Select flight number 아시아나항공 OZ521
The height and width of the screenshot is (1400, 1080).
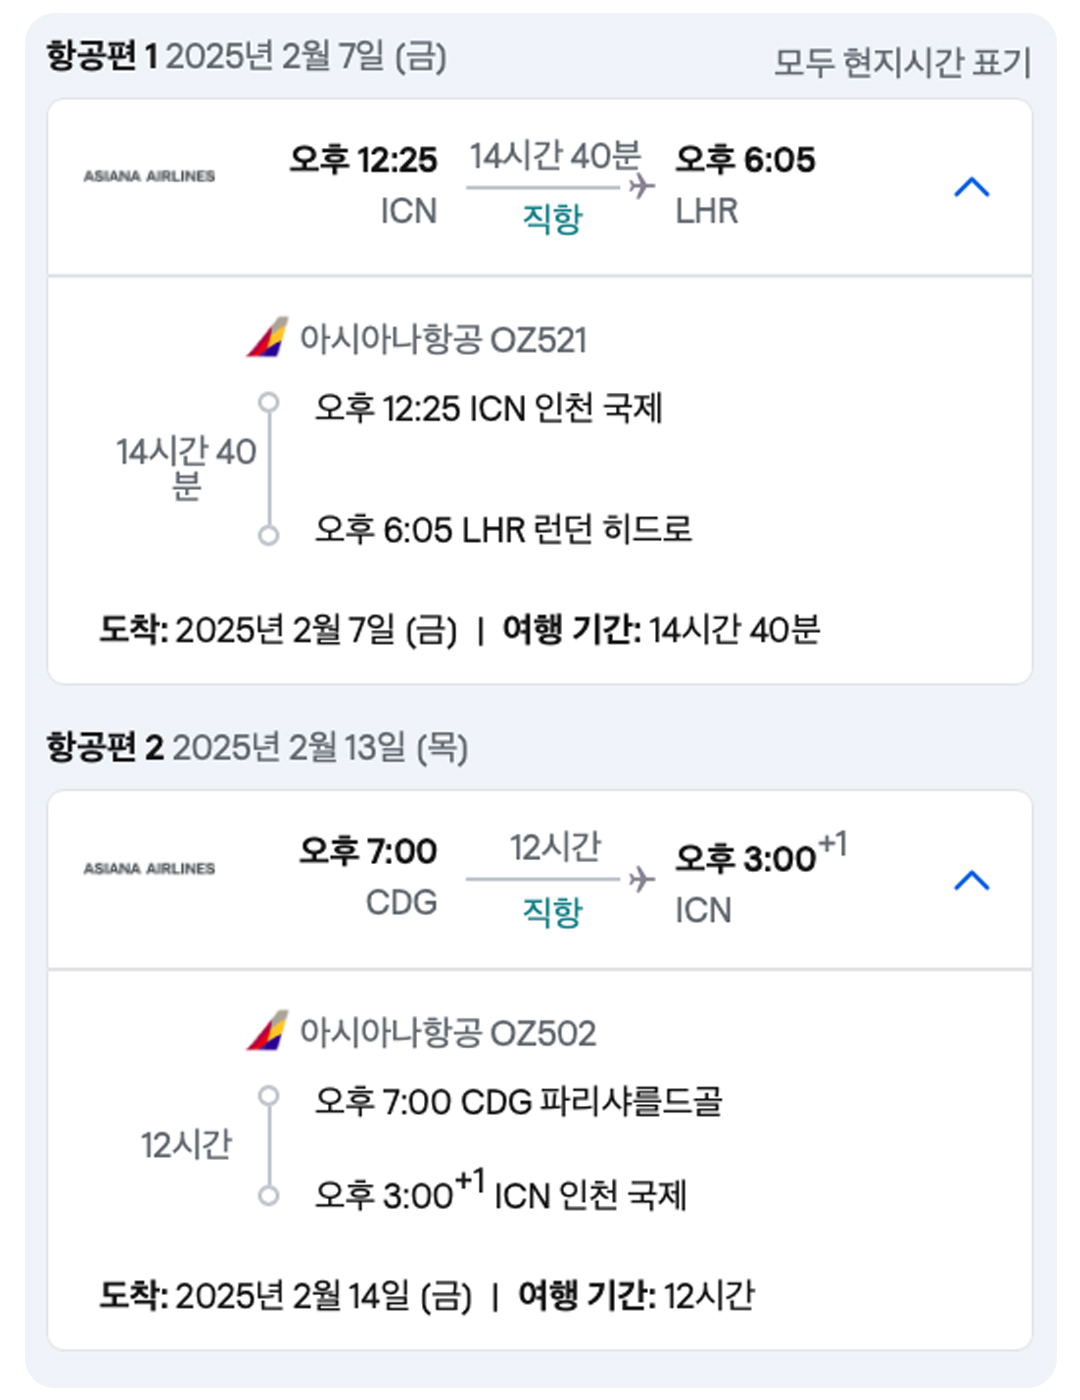(443, 339)
